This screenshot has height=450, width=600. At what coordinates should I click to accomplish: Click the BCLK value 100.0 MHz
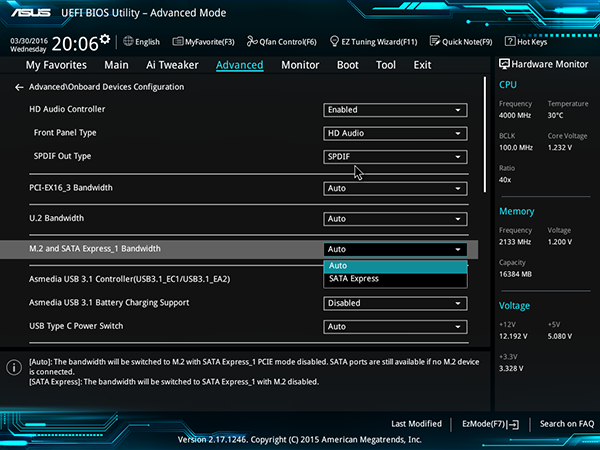[x=515, y=148]
